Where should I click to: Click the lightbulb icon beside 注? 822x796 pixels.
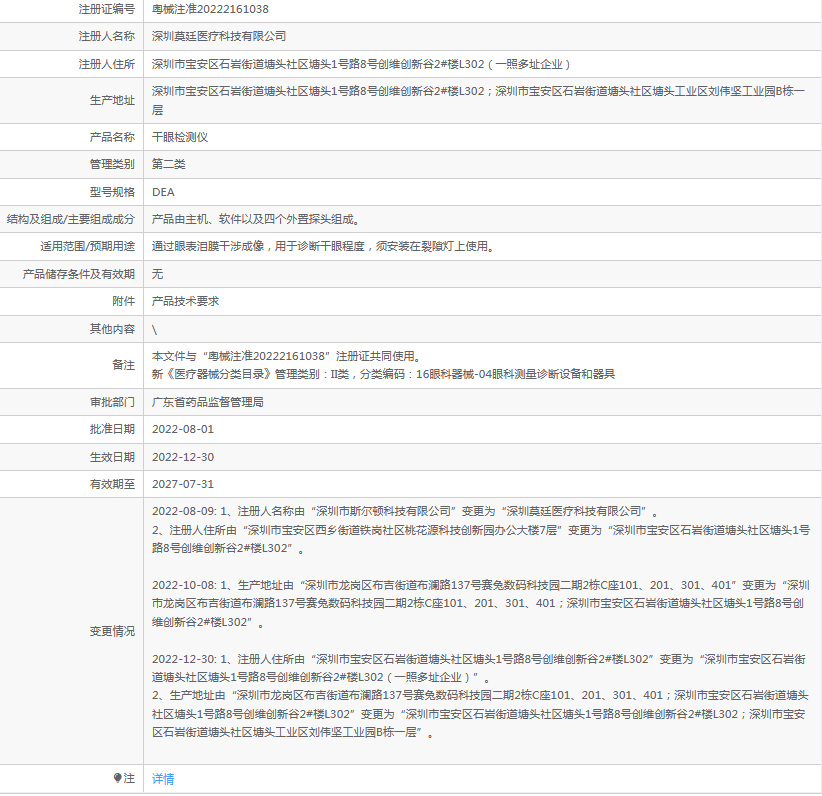(117, 778)
